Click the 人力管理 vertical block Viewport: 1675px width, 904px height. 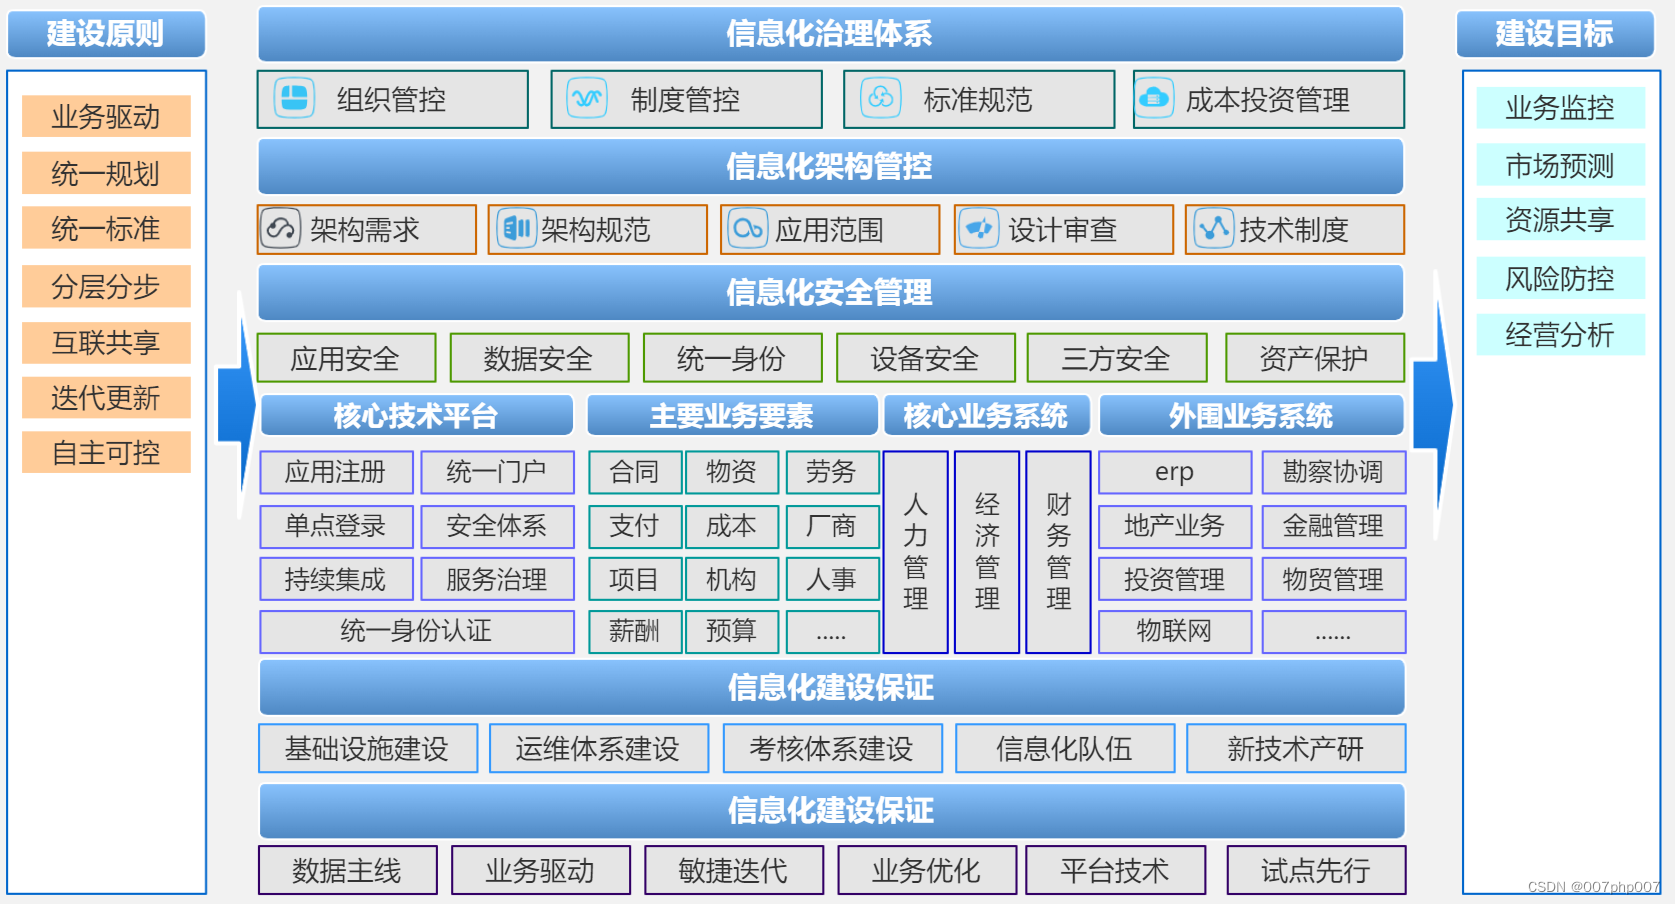tap(915, 553)
